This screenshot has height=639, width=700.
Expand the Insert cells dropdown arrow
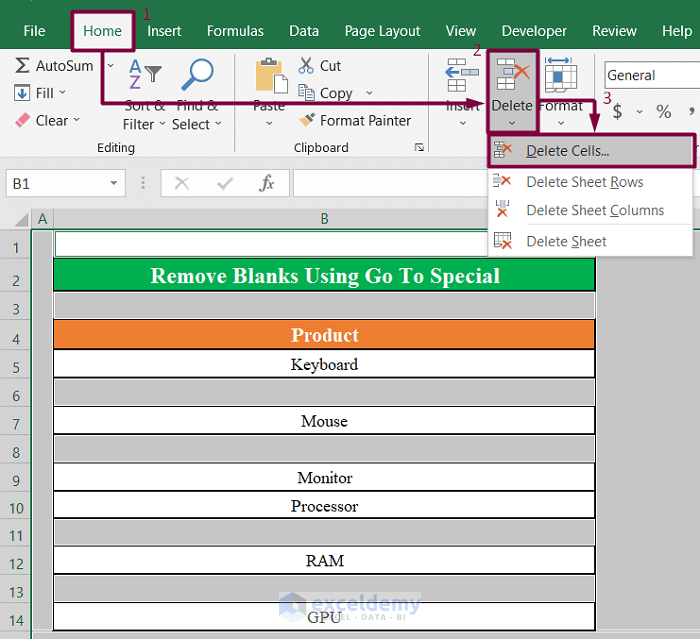click(x=463, y=123)
